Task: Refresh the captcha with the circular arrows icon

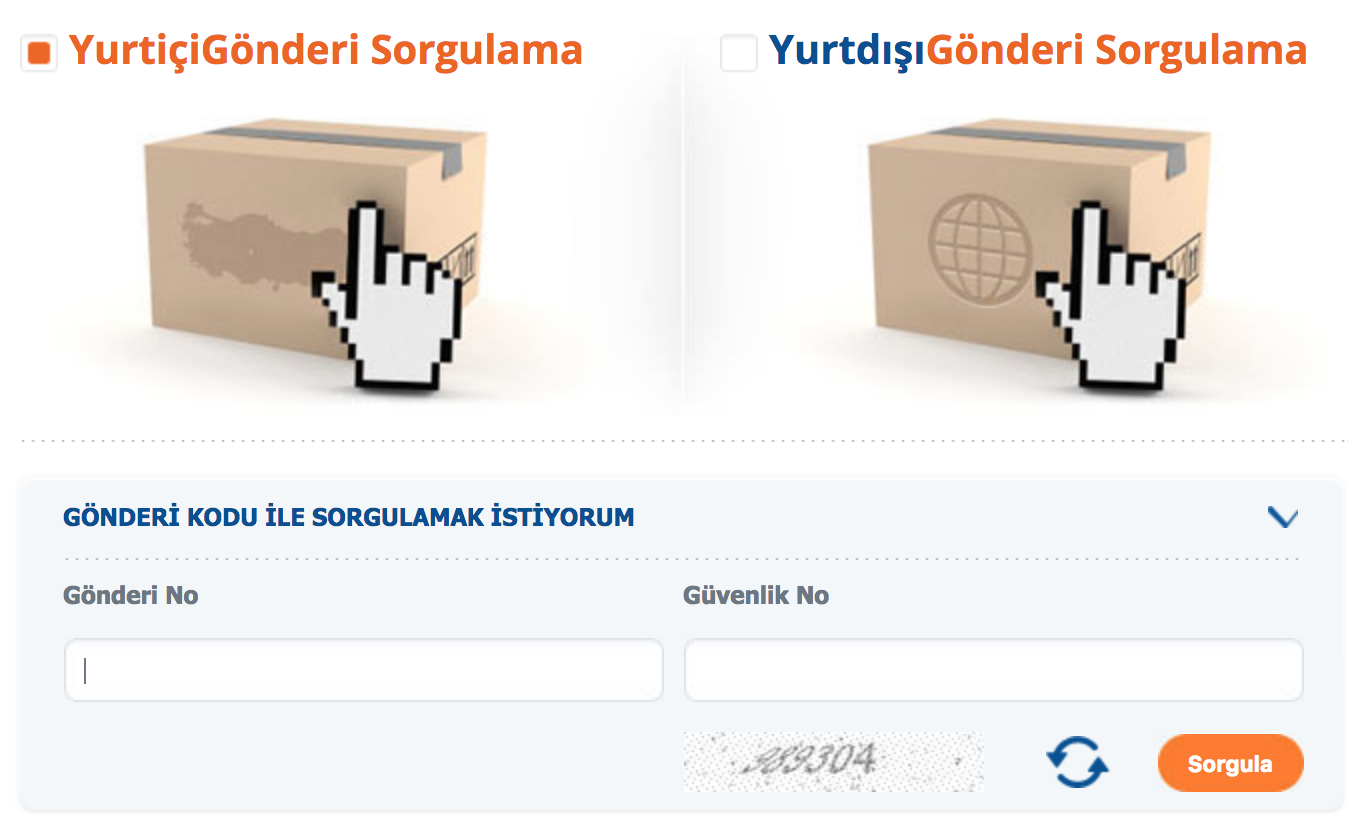Action: 1077,762
